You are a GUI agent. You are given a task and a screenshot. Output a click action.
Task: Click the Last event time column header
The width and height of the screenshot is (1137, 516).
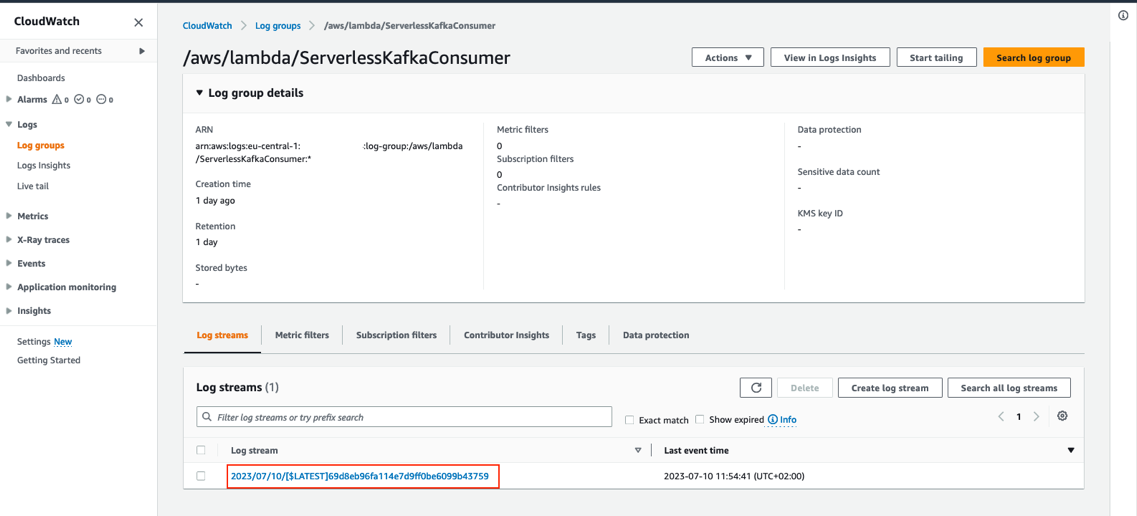click(x=696, y=450)
